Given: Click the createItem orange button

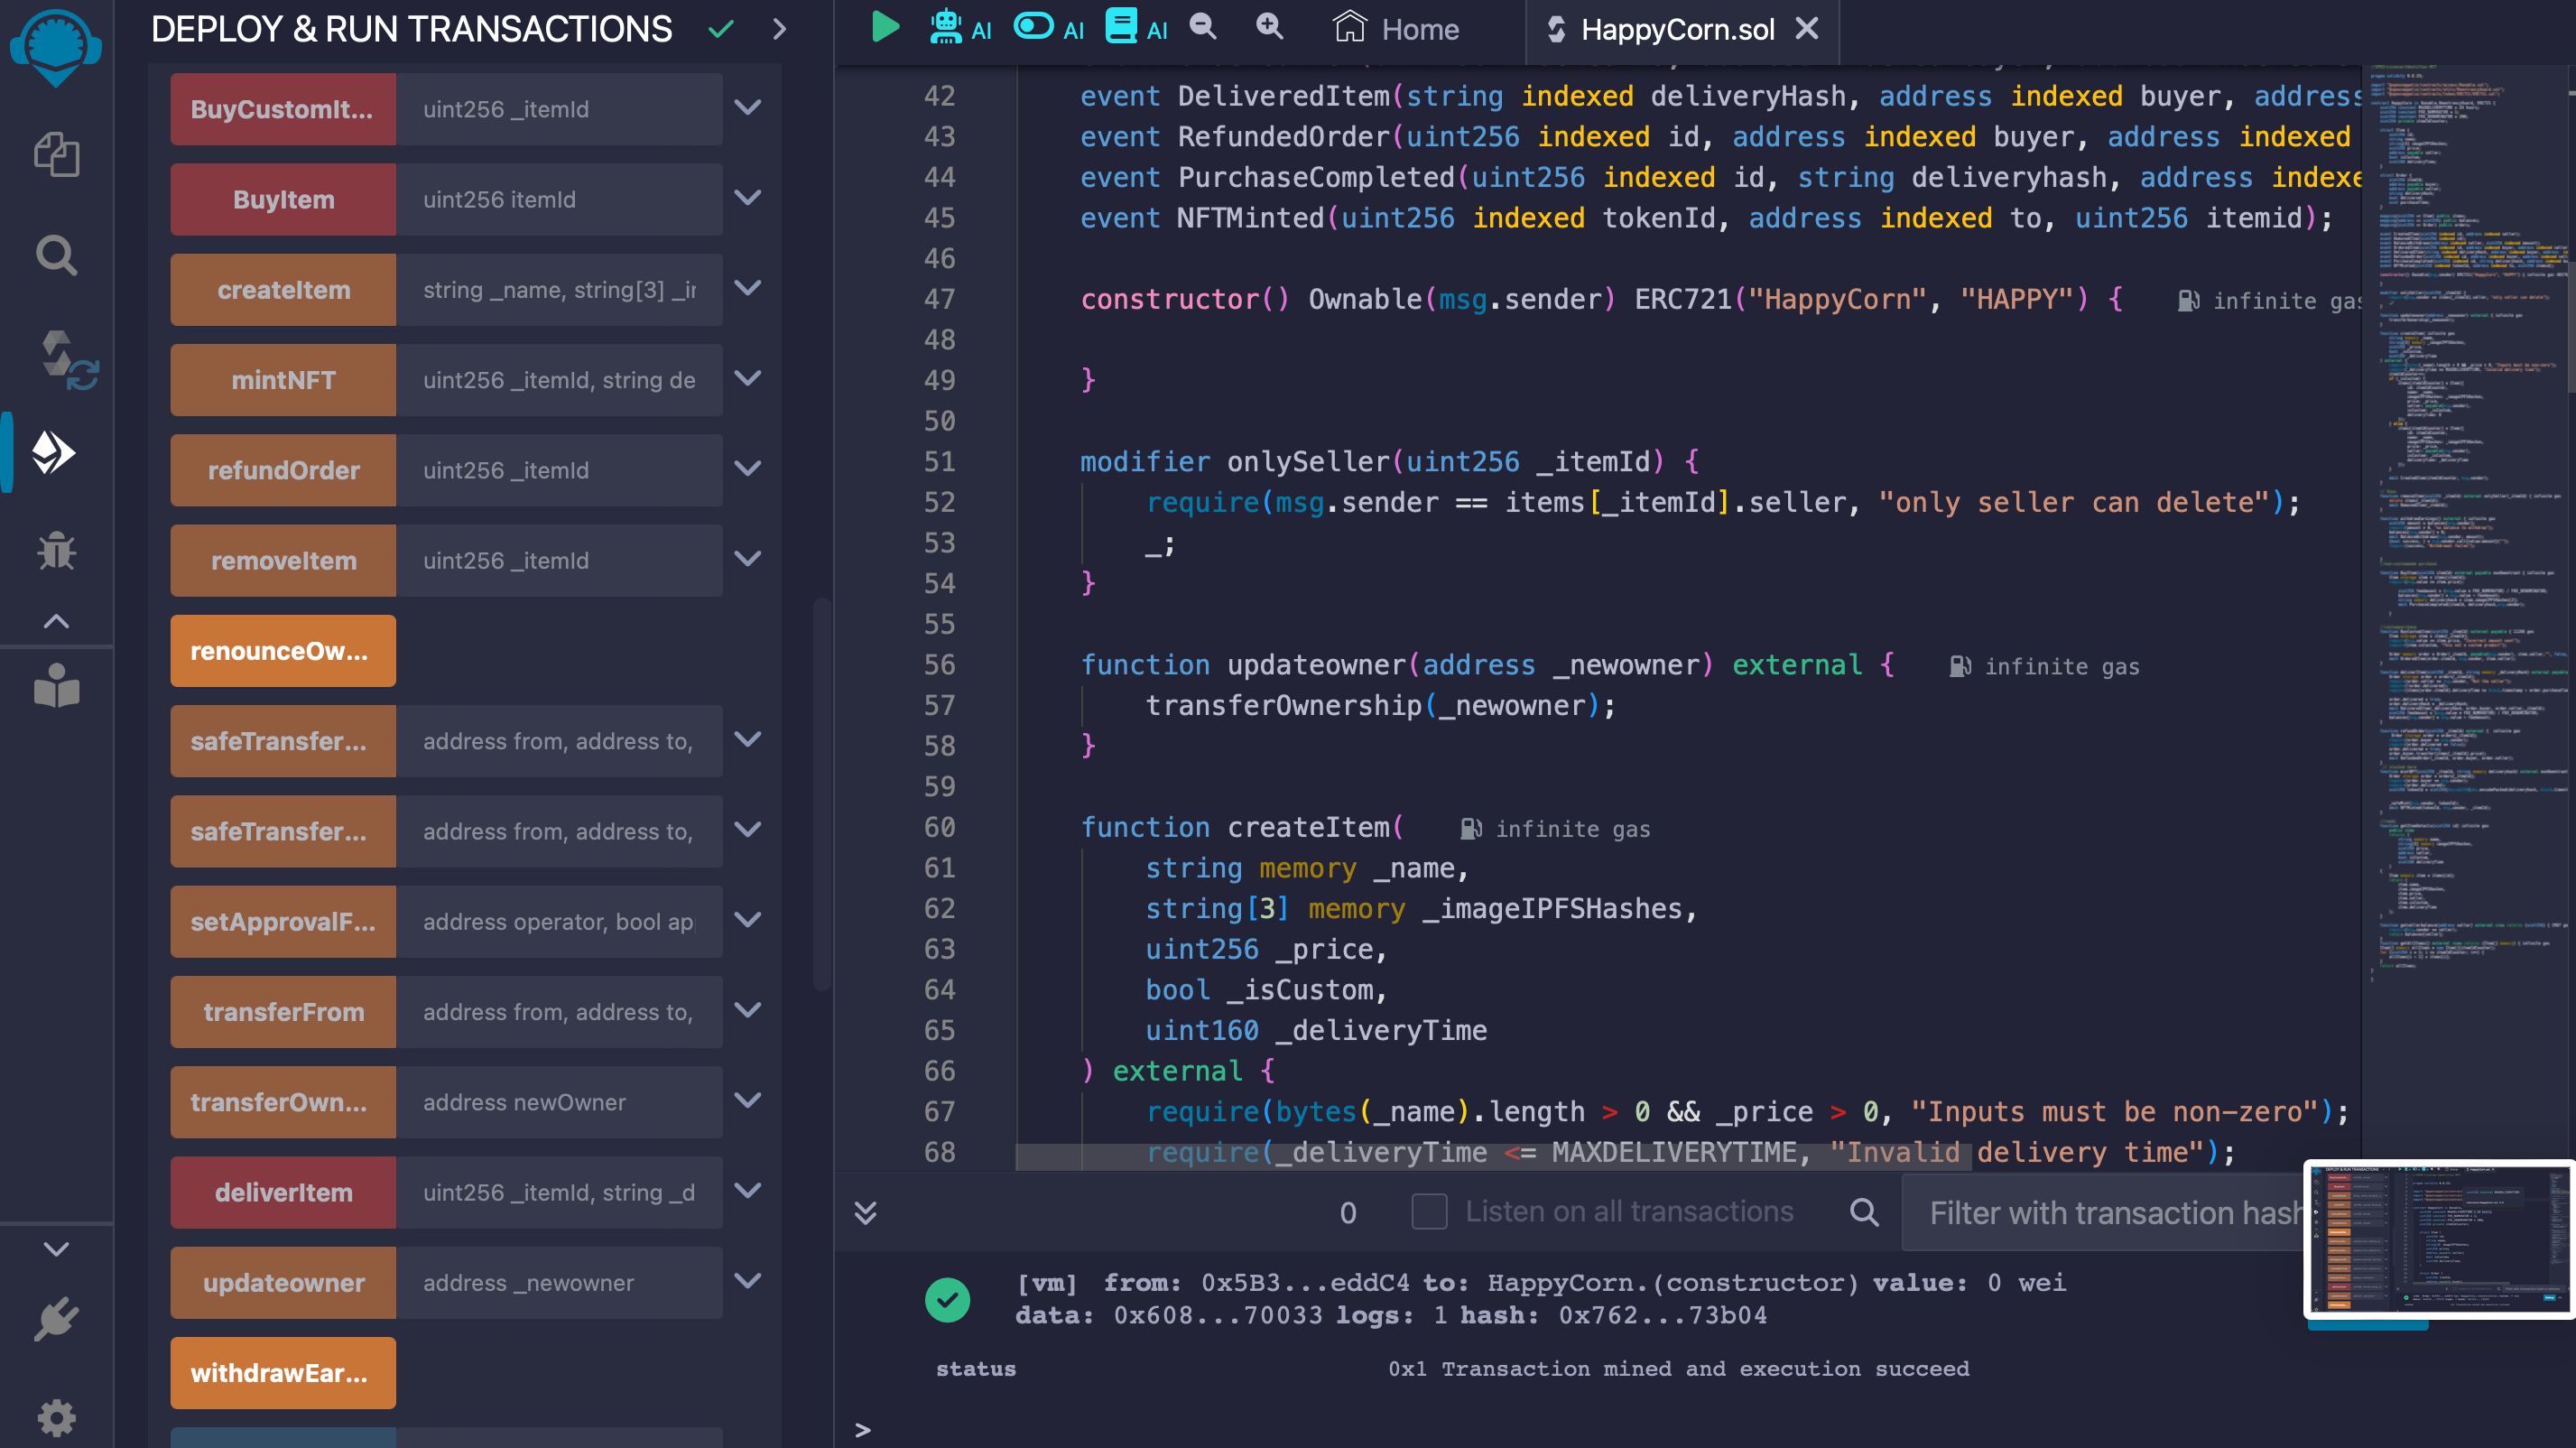Looking at the screenshot, I should coord(283,290).
